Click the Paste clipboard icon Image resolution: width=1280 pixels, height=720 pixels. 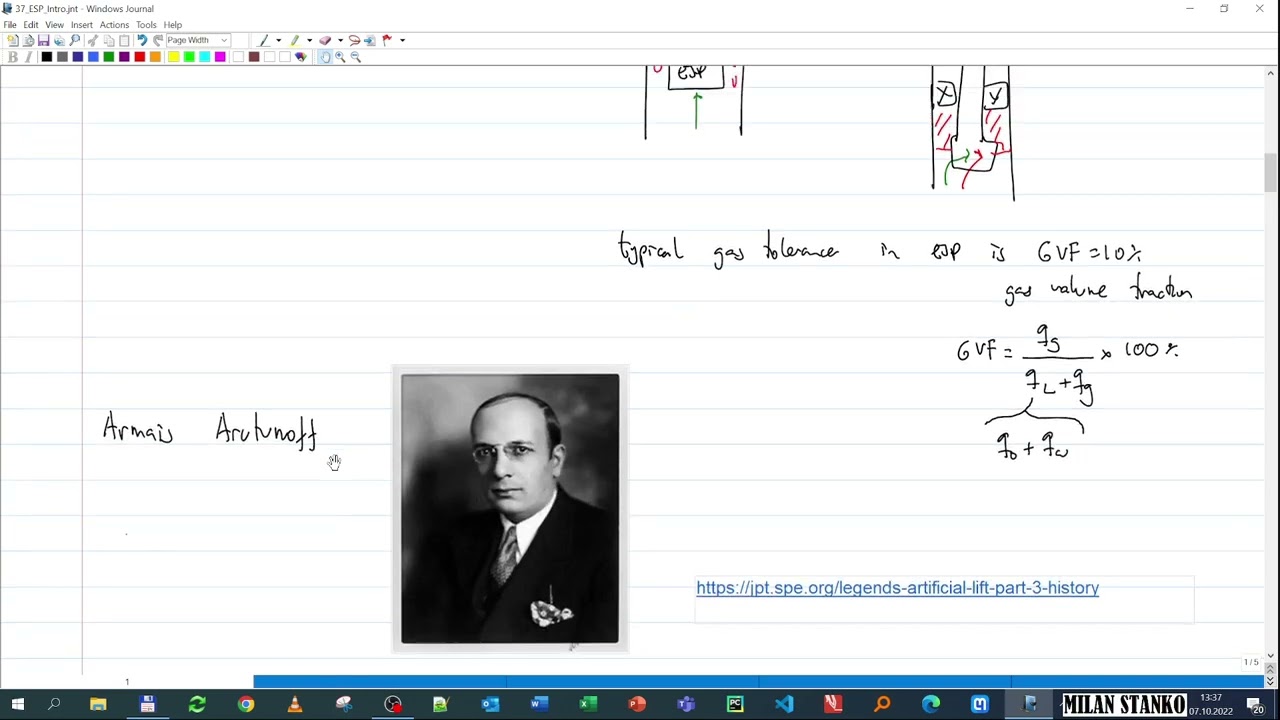(124, 40)
